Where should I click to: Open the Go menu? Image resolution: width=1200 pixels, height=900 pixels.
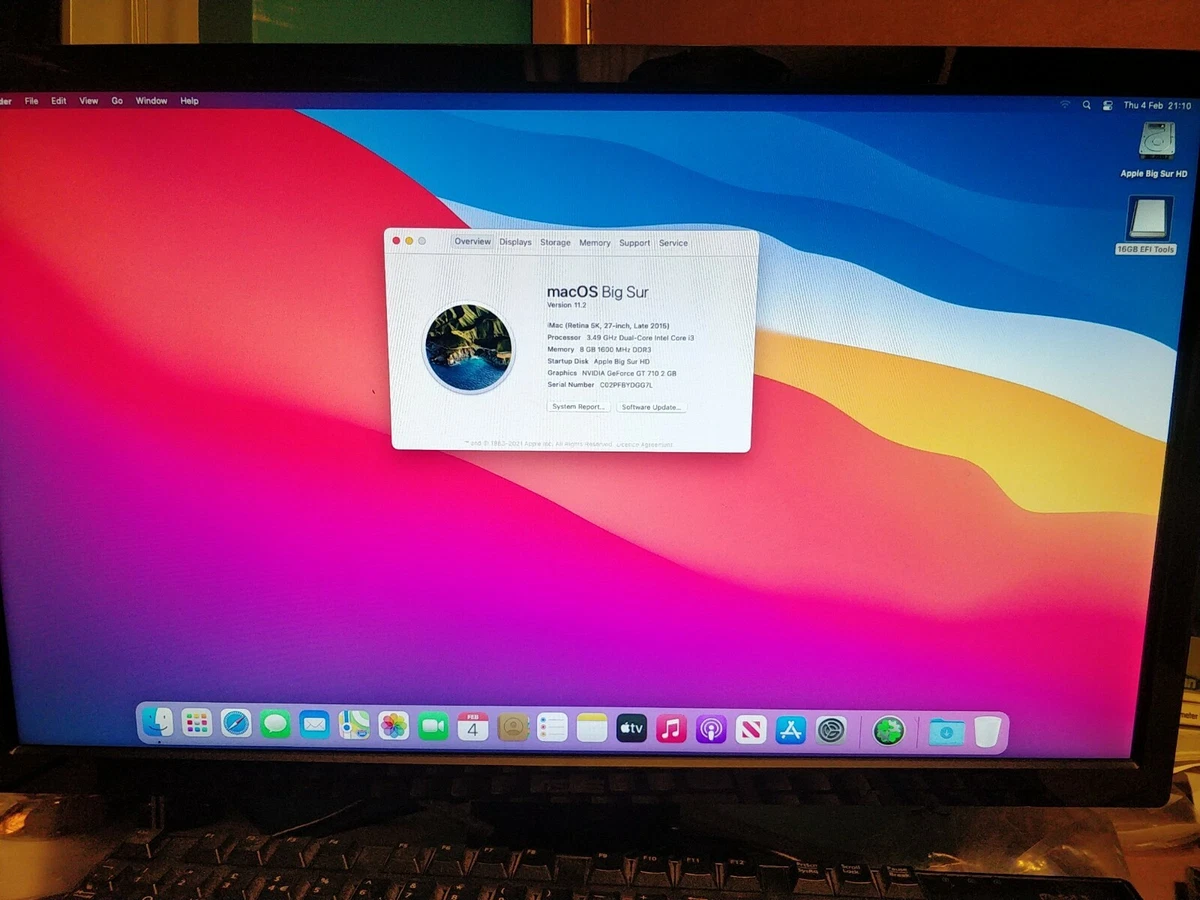point(117,101)
